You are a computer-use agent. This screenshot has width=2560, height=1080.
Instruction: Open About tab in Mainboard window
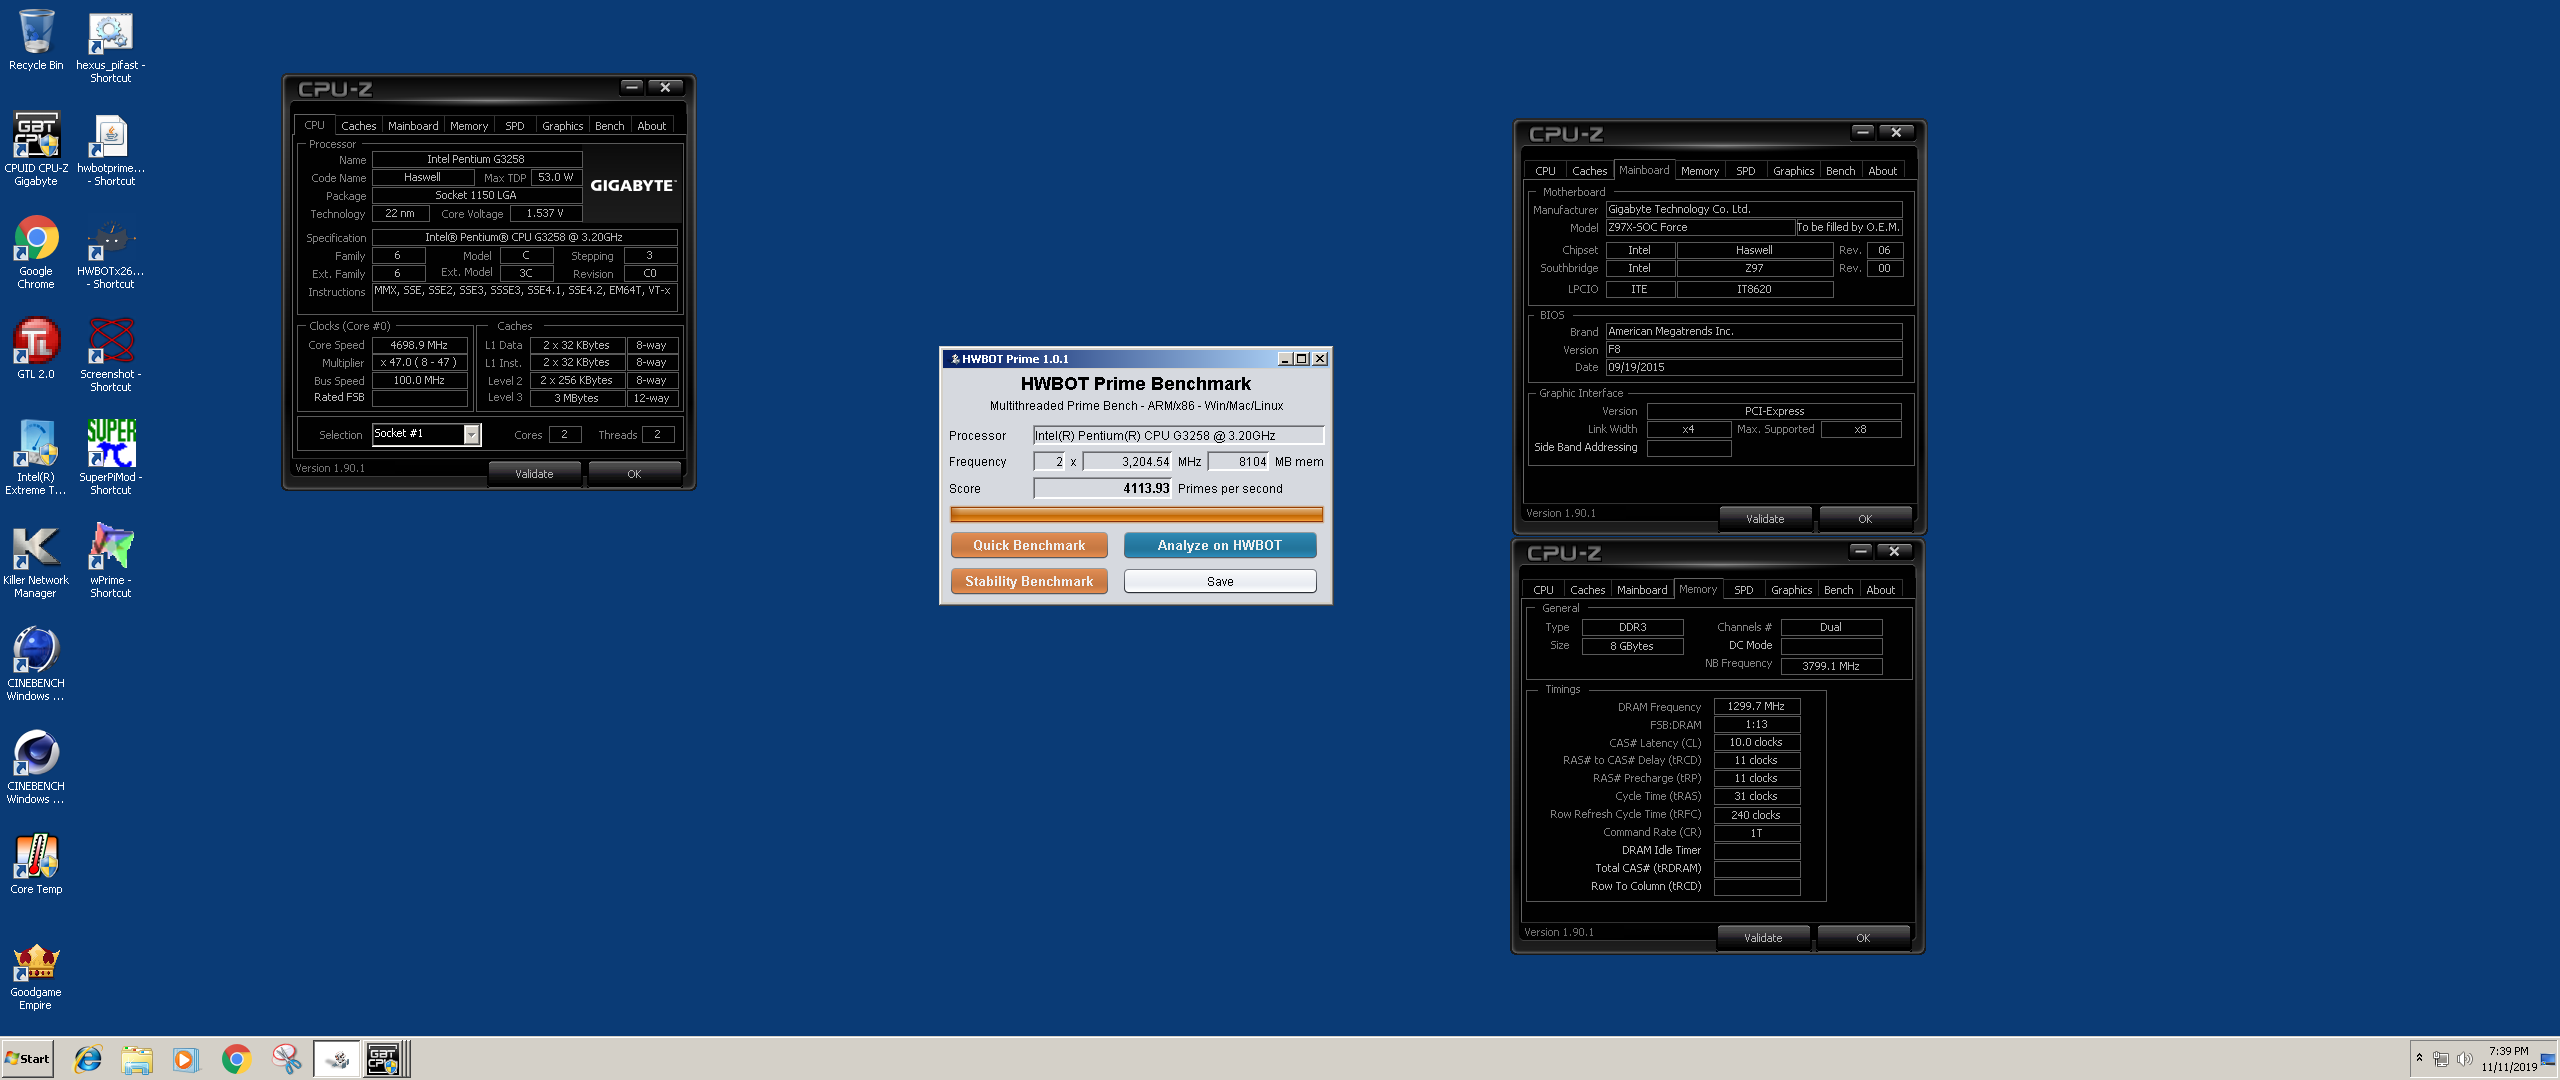click(1882, 171)
